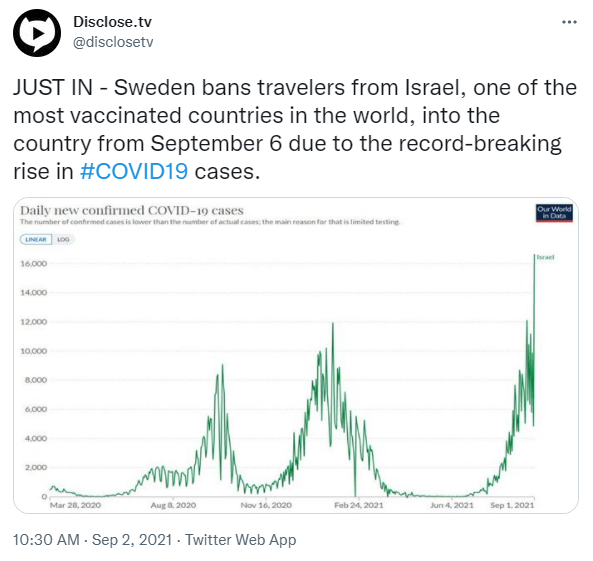Click the 16,000 y-axis gridline label
Screen dimensions: 593x561
click(34, 263)
